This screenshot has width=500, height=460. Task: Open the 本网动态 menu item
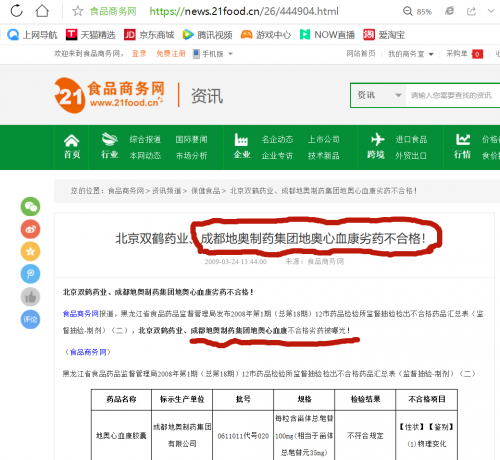pos(145,155)
